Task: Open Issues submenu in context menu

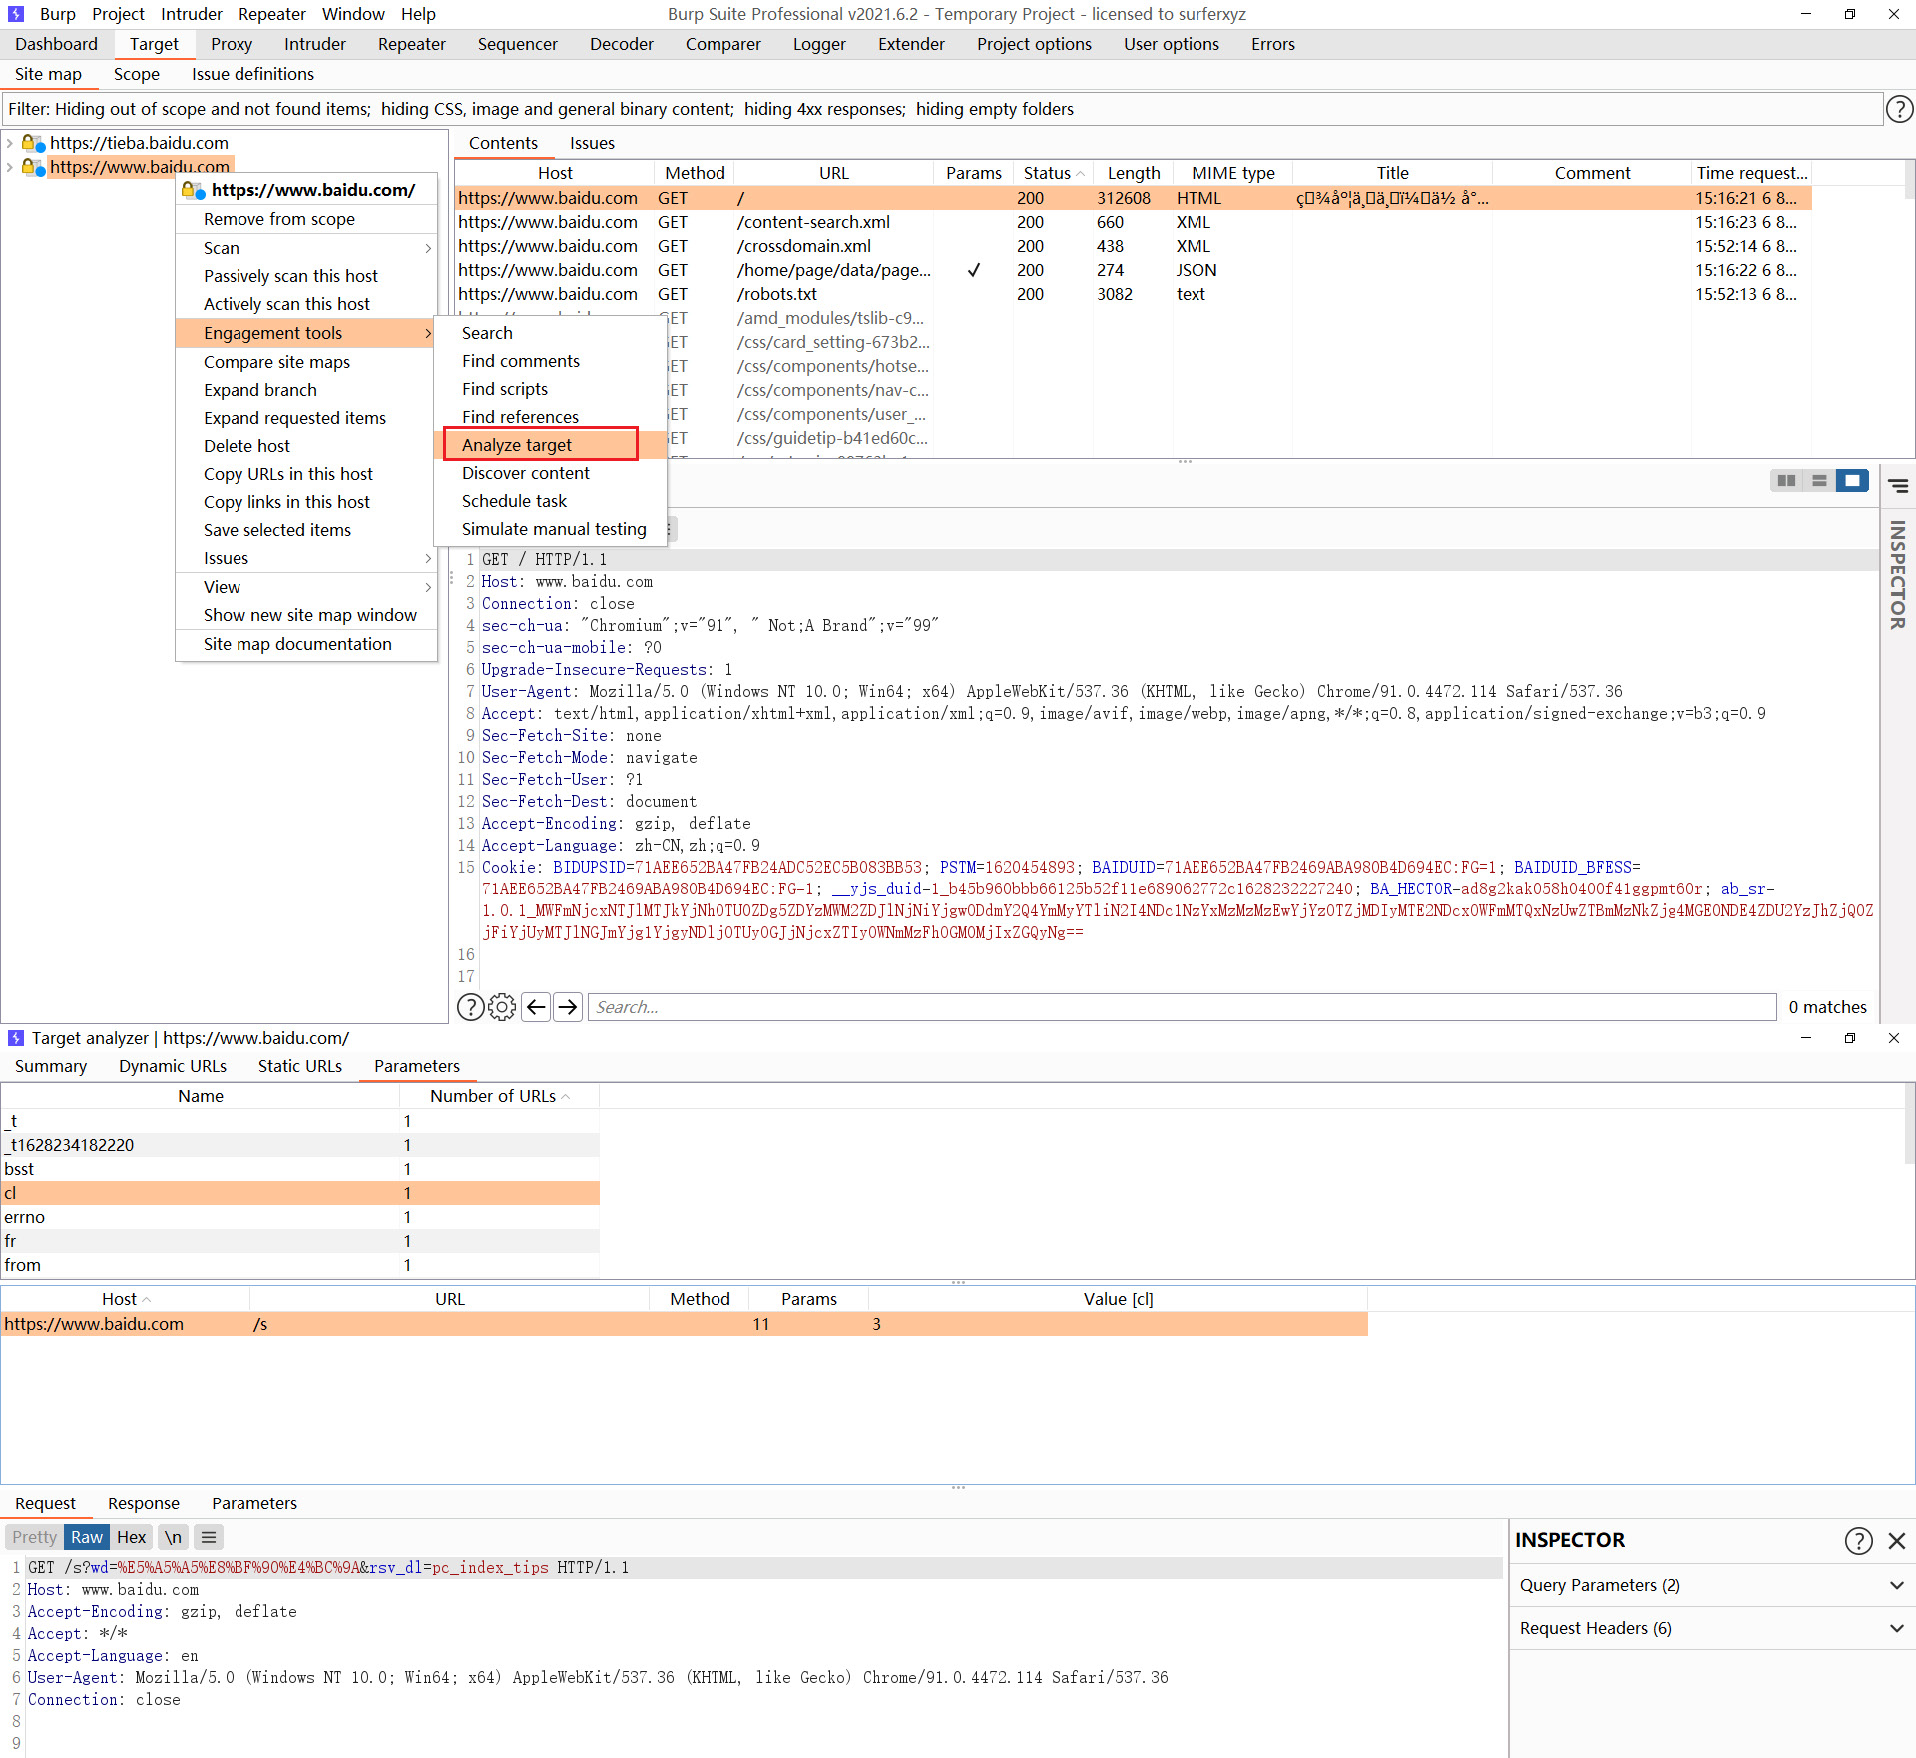Action: coord(306,558)
